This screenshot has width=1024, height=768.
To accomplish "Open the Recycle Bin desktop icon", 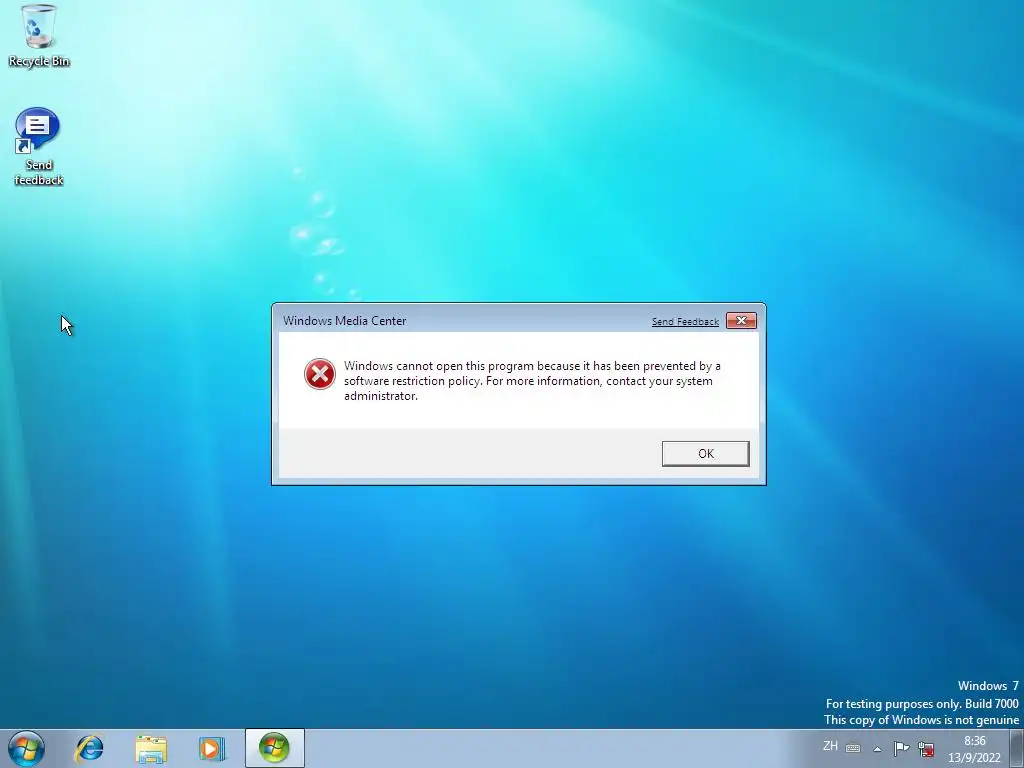I will [x=39, y=35].
